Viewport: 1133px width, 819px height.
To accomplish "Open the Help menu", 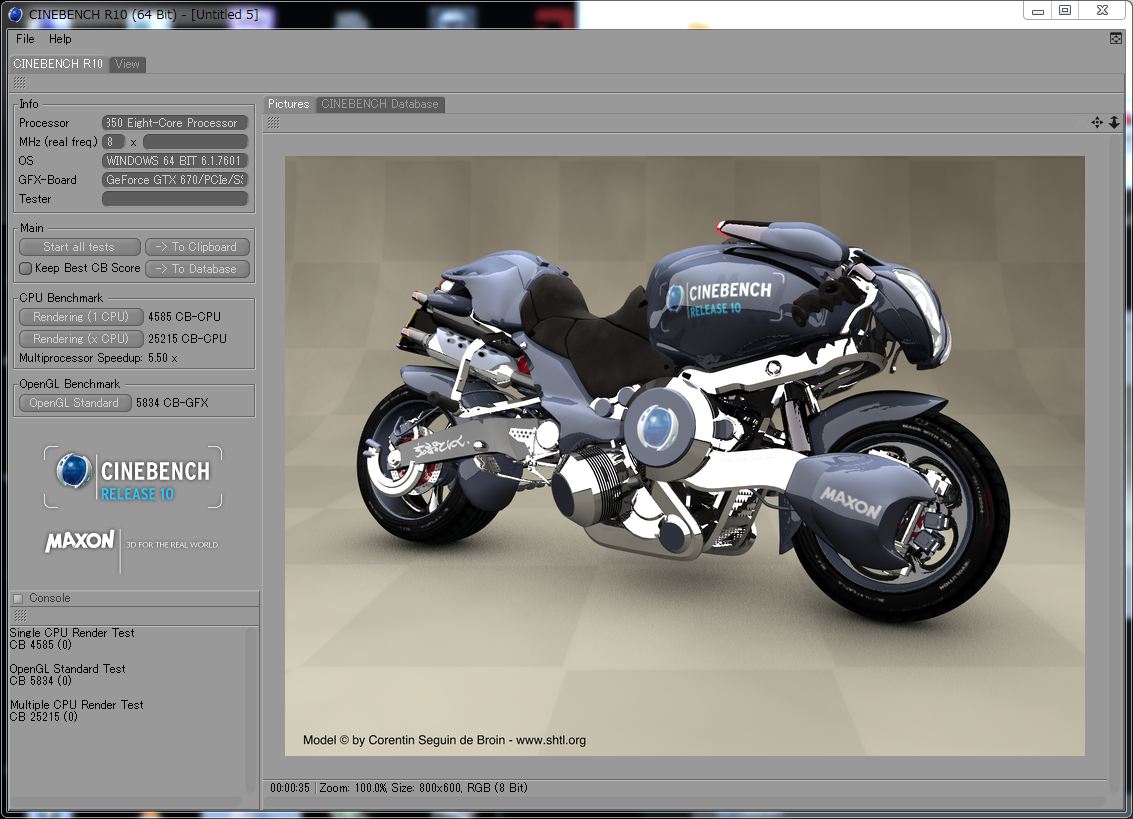I will click(60, 39).
